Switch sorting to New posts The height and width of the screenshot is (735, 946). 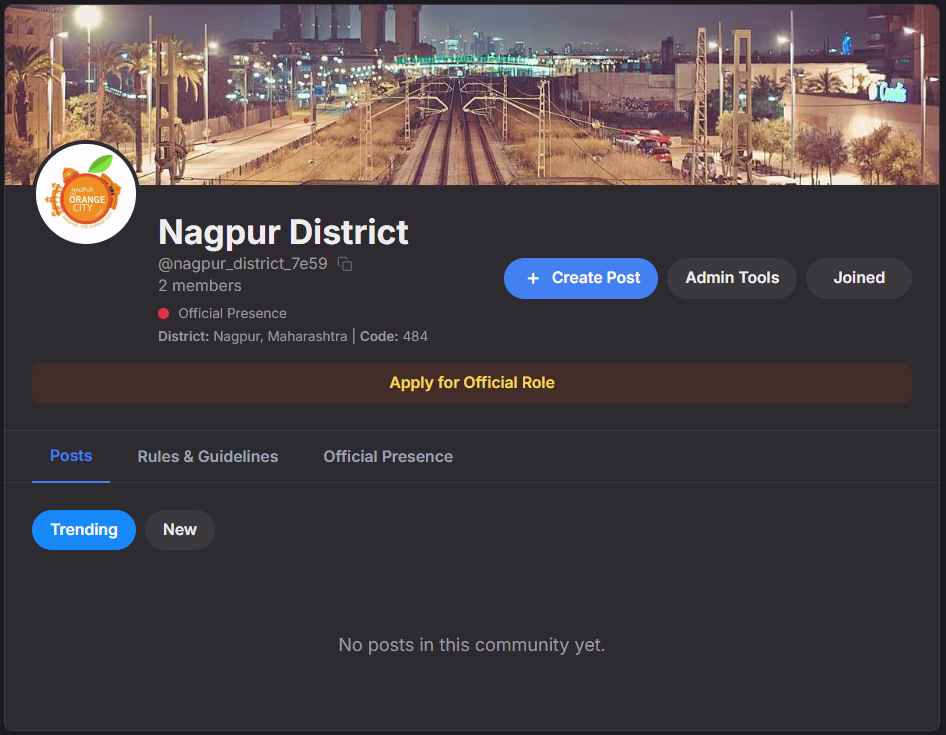tap(179, 529)
